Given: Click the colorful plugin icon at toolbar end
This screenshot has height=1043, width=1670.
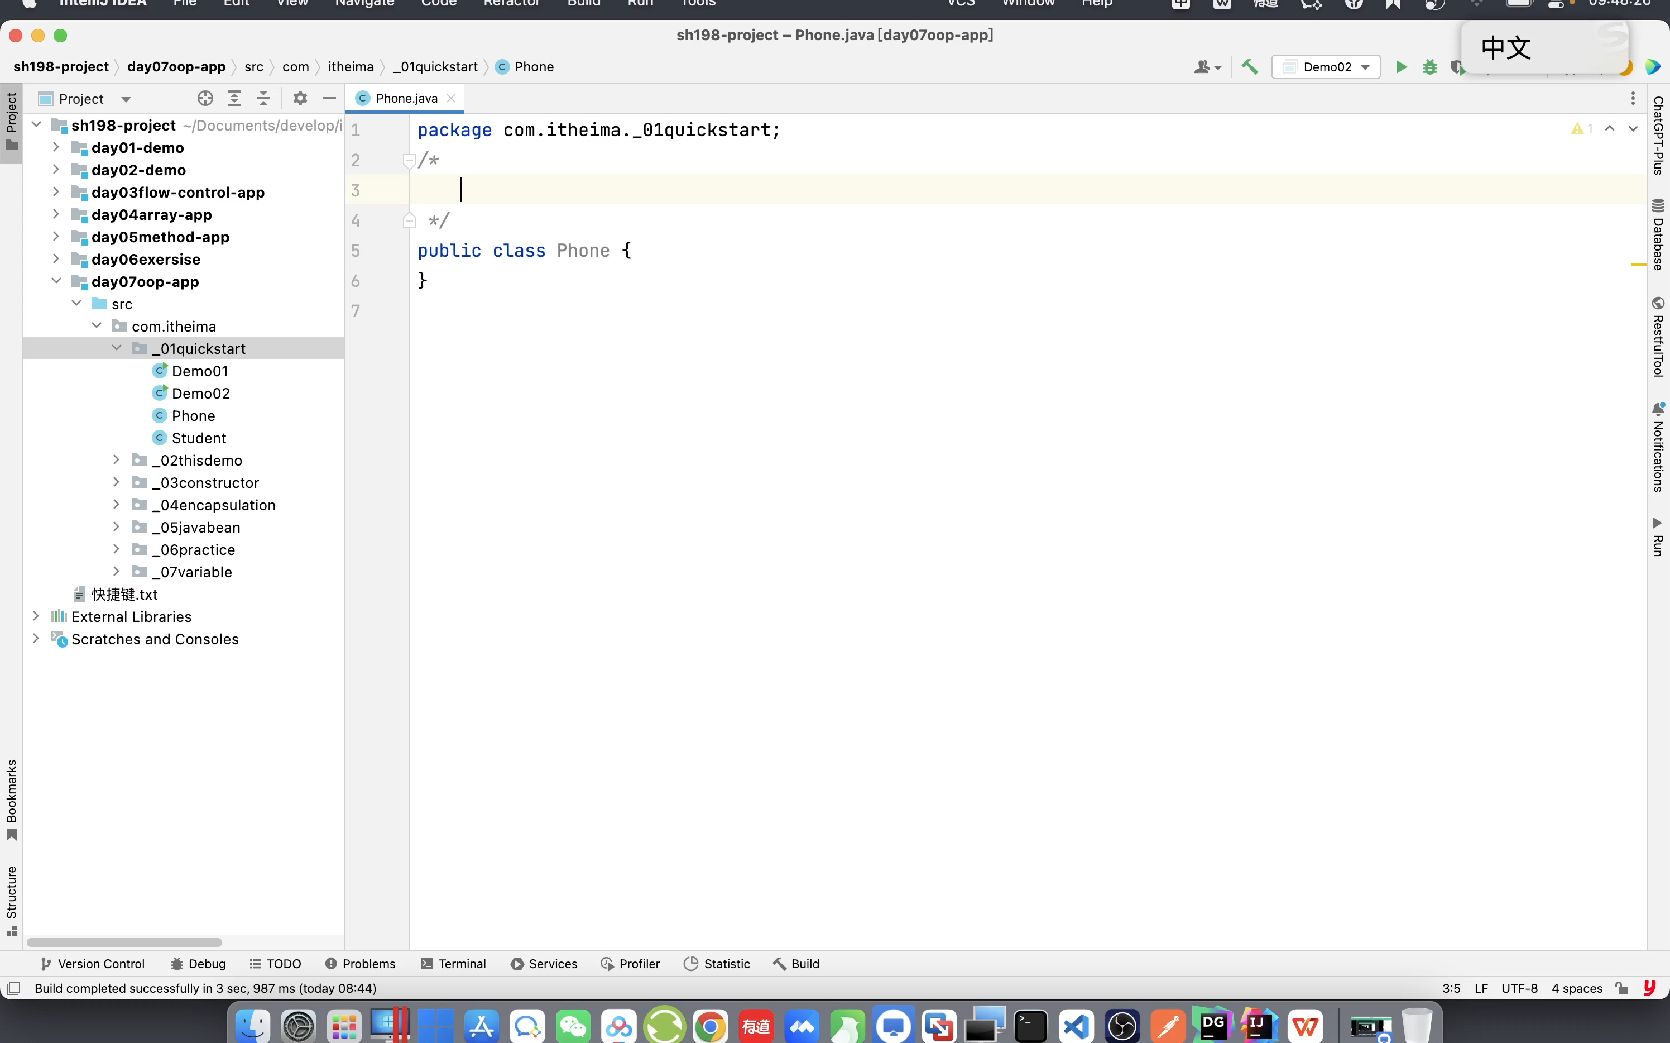Looking at the screenshot, I should 1653,67.
